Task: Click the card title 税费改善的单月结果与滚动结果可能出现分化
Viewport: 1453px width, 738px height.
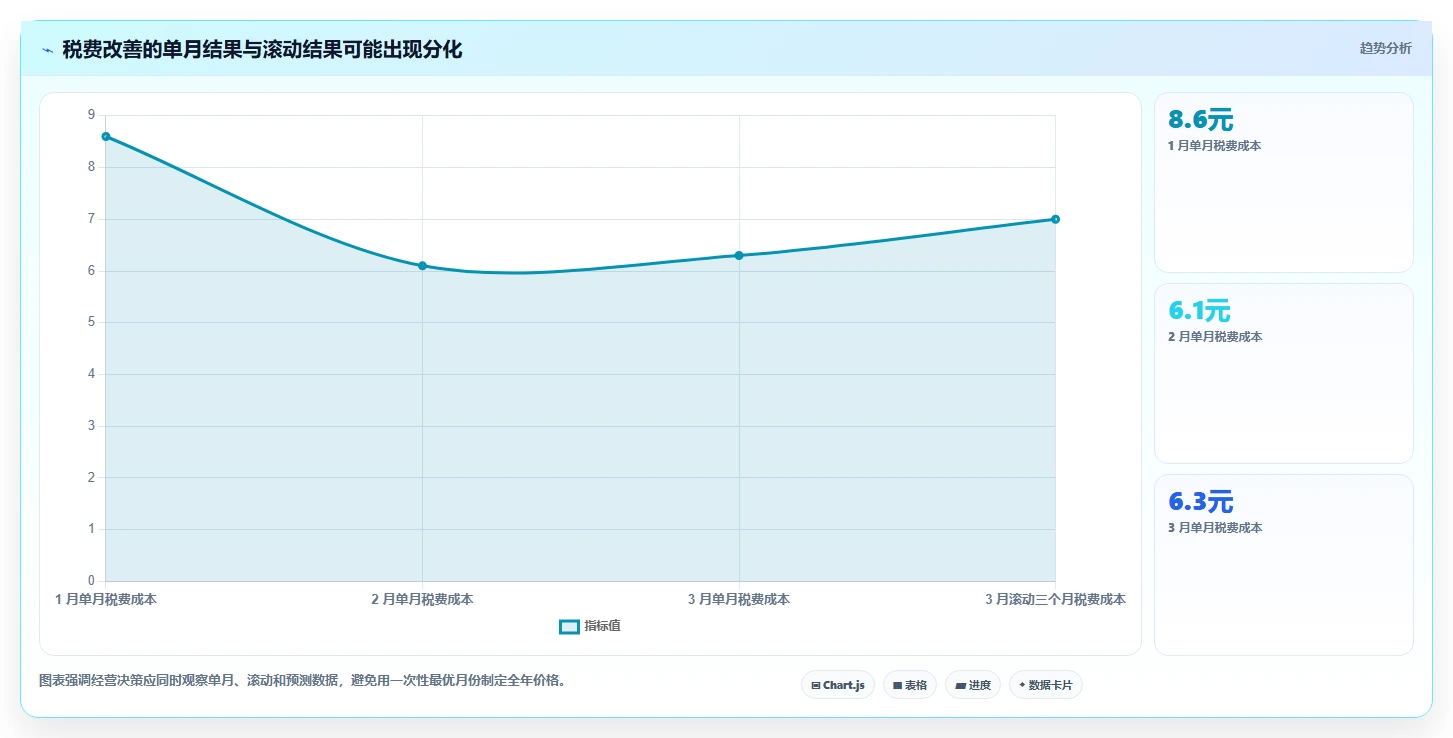Action: click(262, 49)
